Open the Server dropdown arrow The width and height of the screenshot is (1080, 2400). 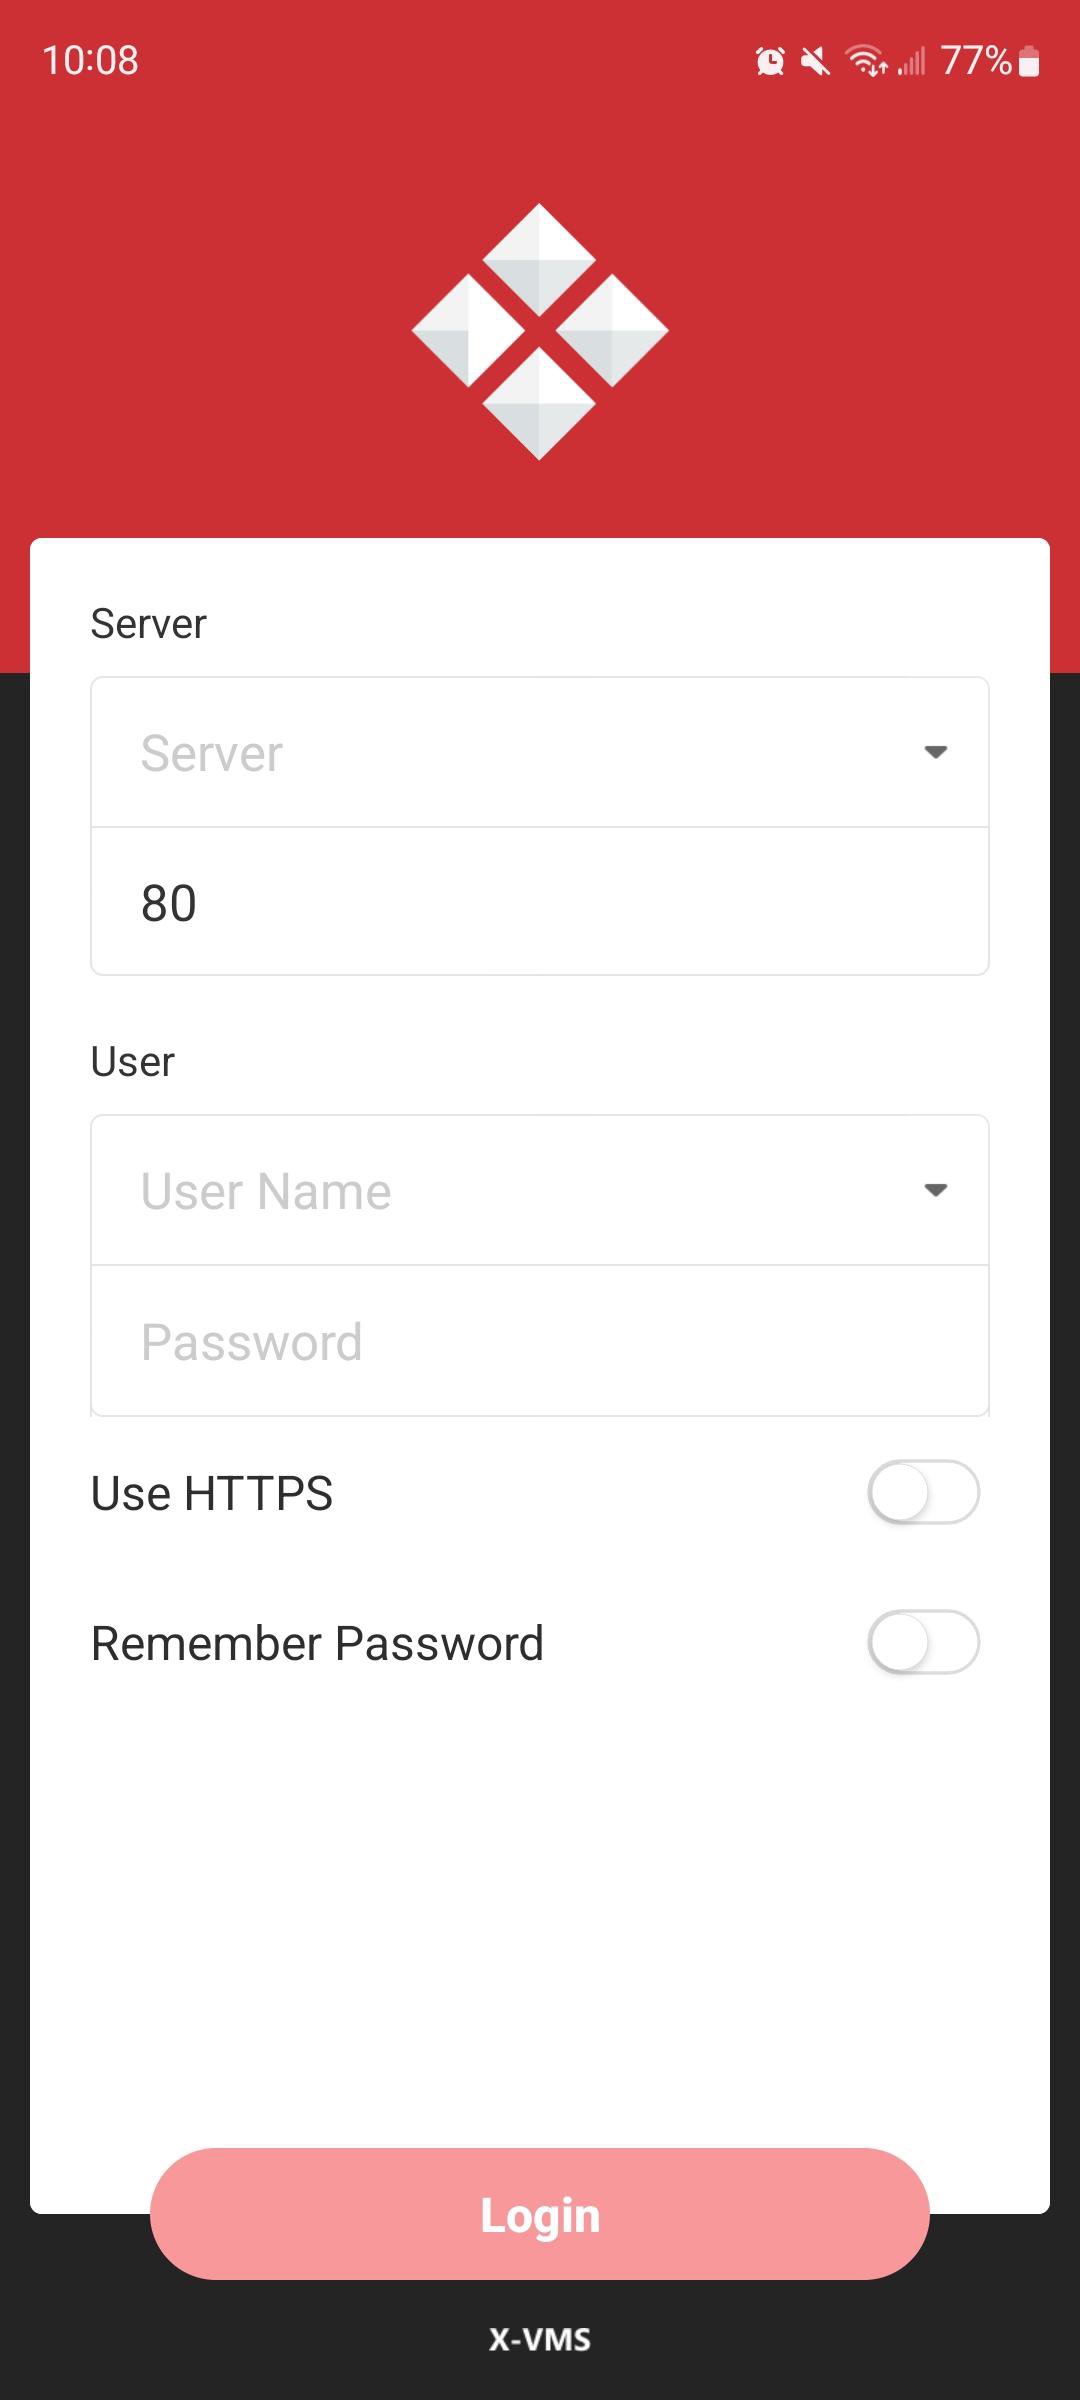click(936, 752)
